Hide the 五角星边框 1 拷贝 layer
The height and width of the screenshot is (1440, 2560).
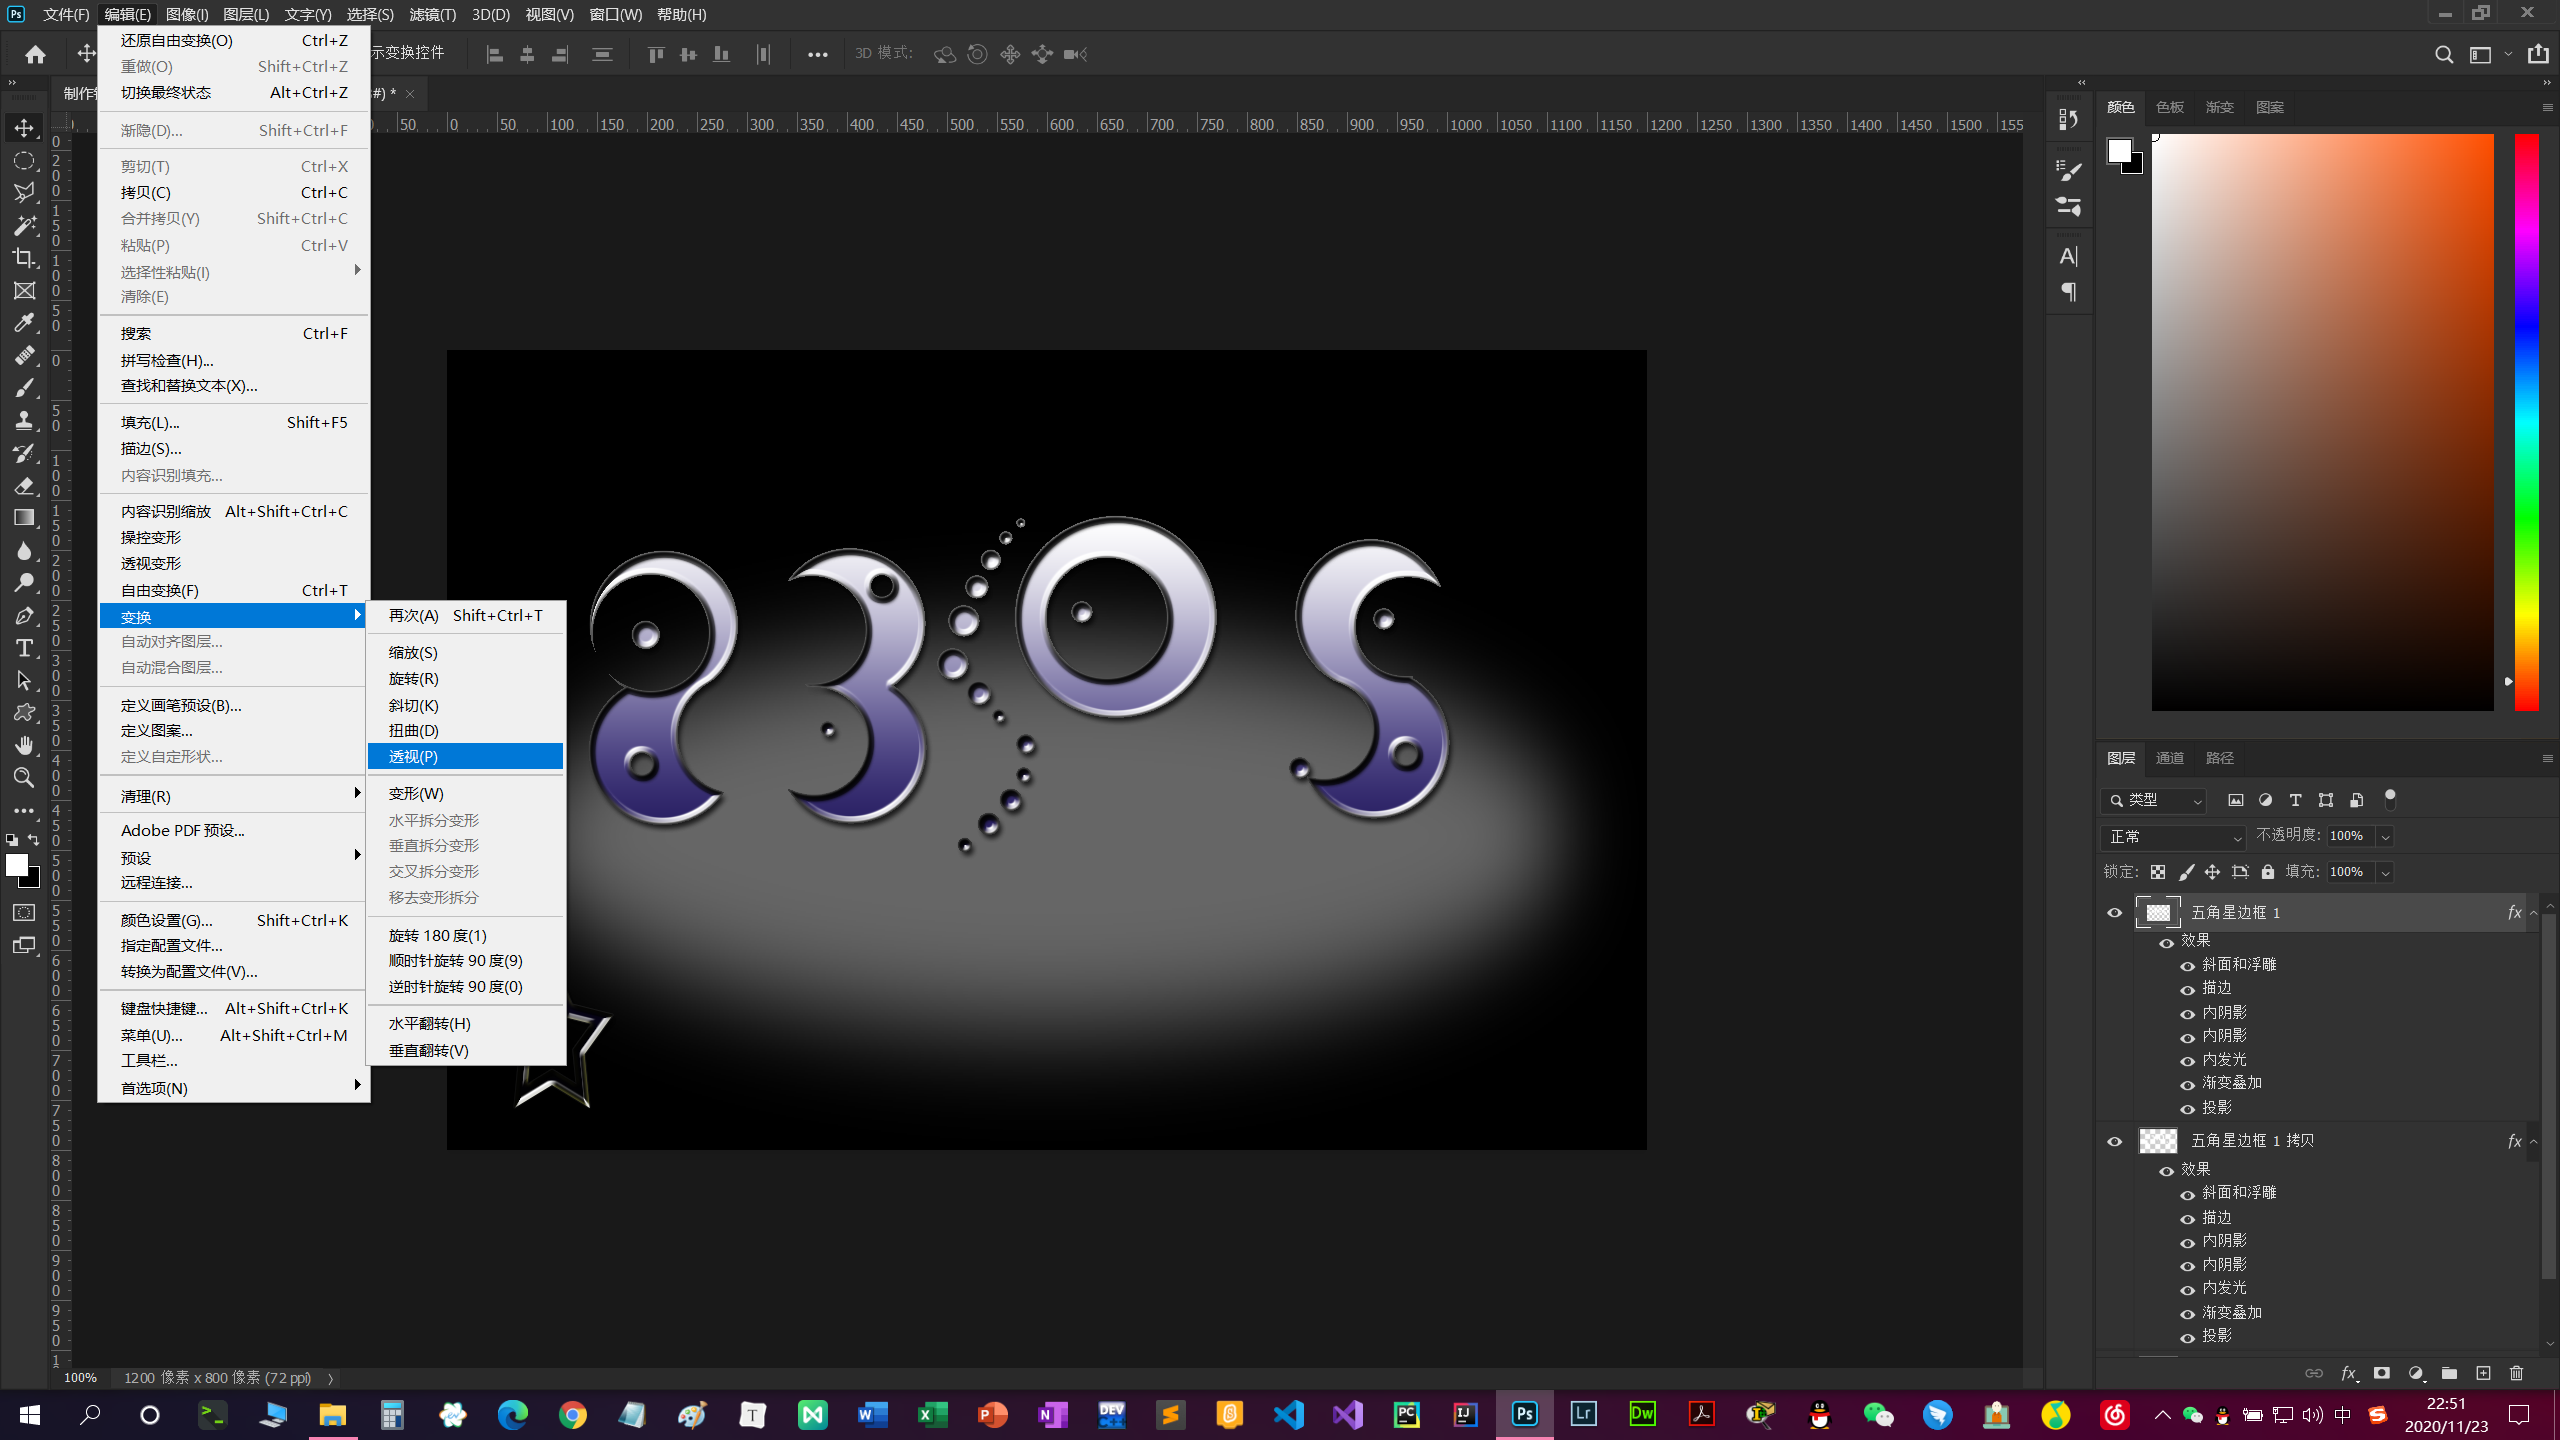[2114, 1141]
